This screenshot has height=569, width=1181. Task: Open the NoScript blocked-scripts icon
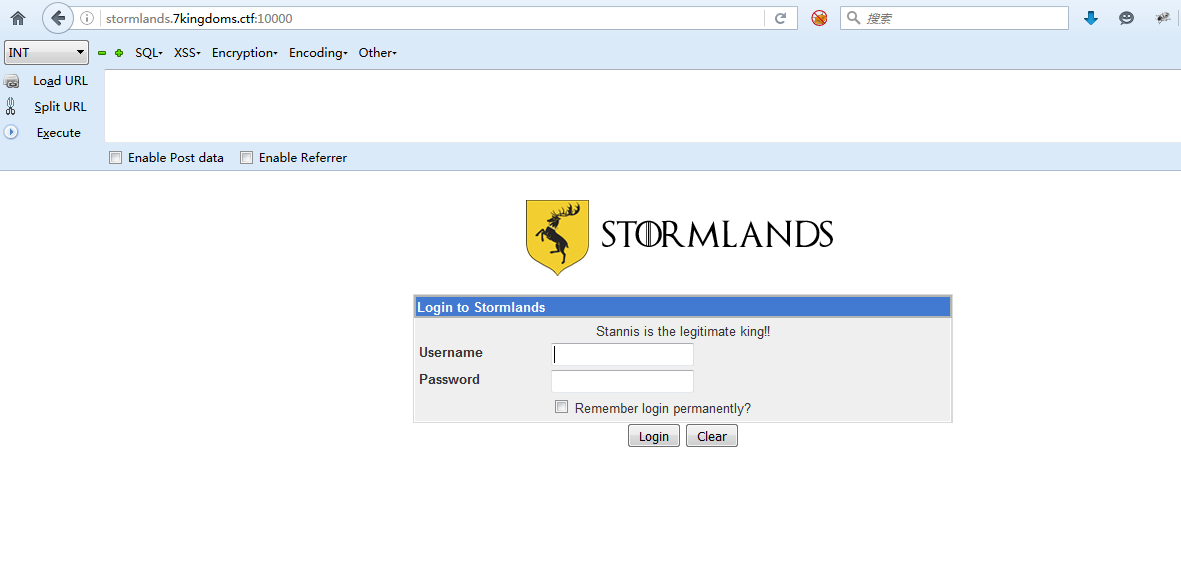pos(819,18)
